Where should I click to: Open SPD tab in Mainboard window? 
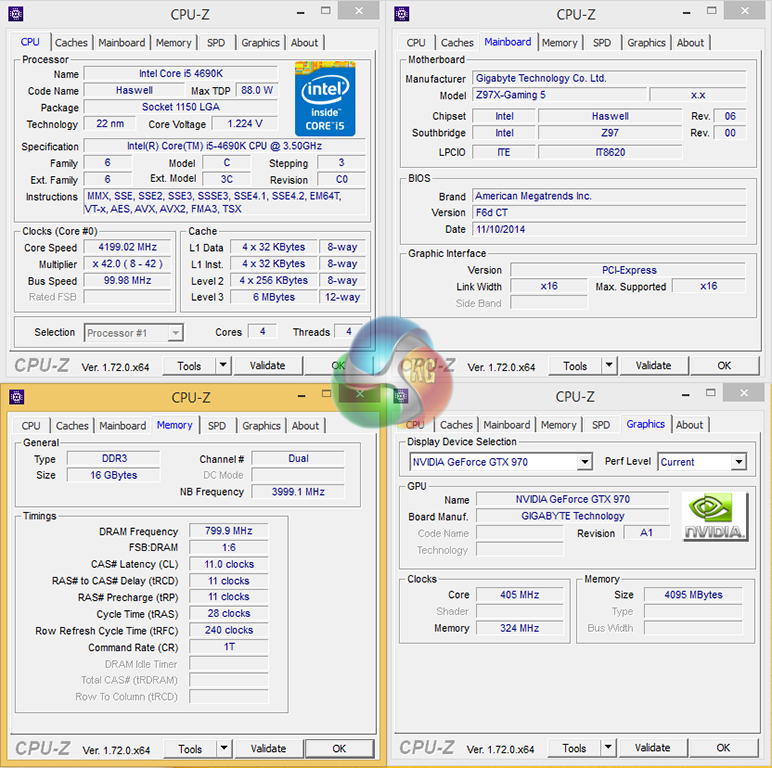point(602,43)
